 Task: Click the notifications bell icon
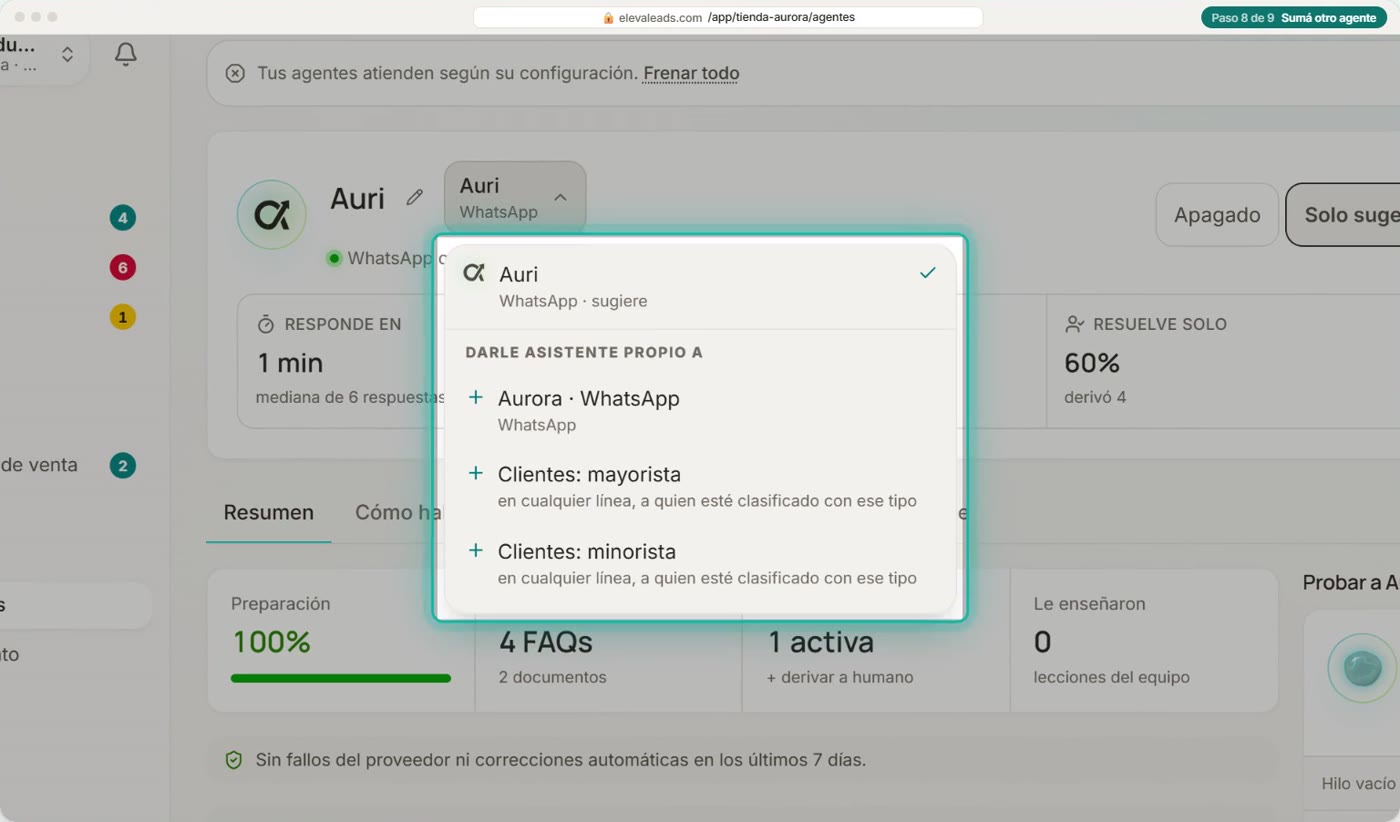pos(126,54)
